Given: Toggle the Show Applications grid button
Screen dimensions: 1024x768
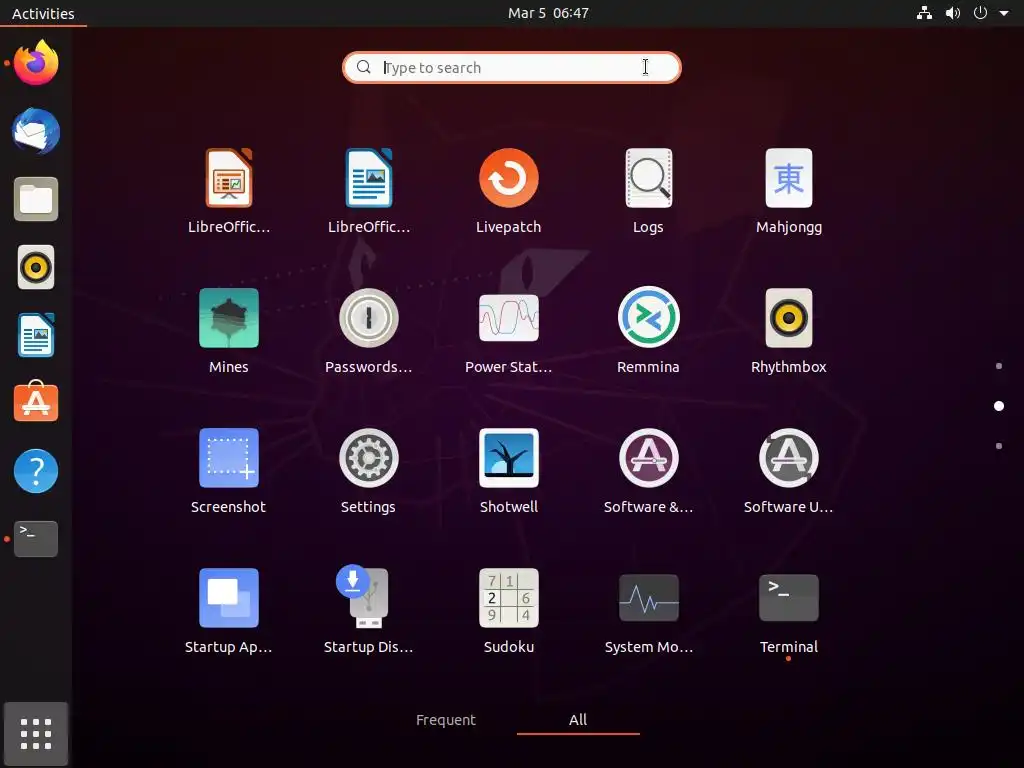Looking at the screenshot, I should tap(36, 733).
